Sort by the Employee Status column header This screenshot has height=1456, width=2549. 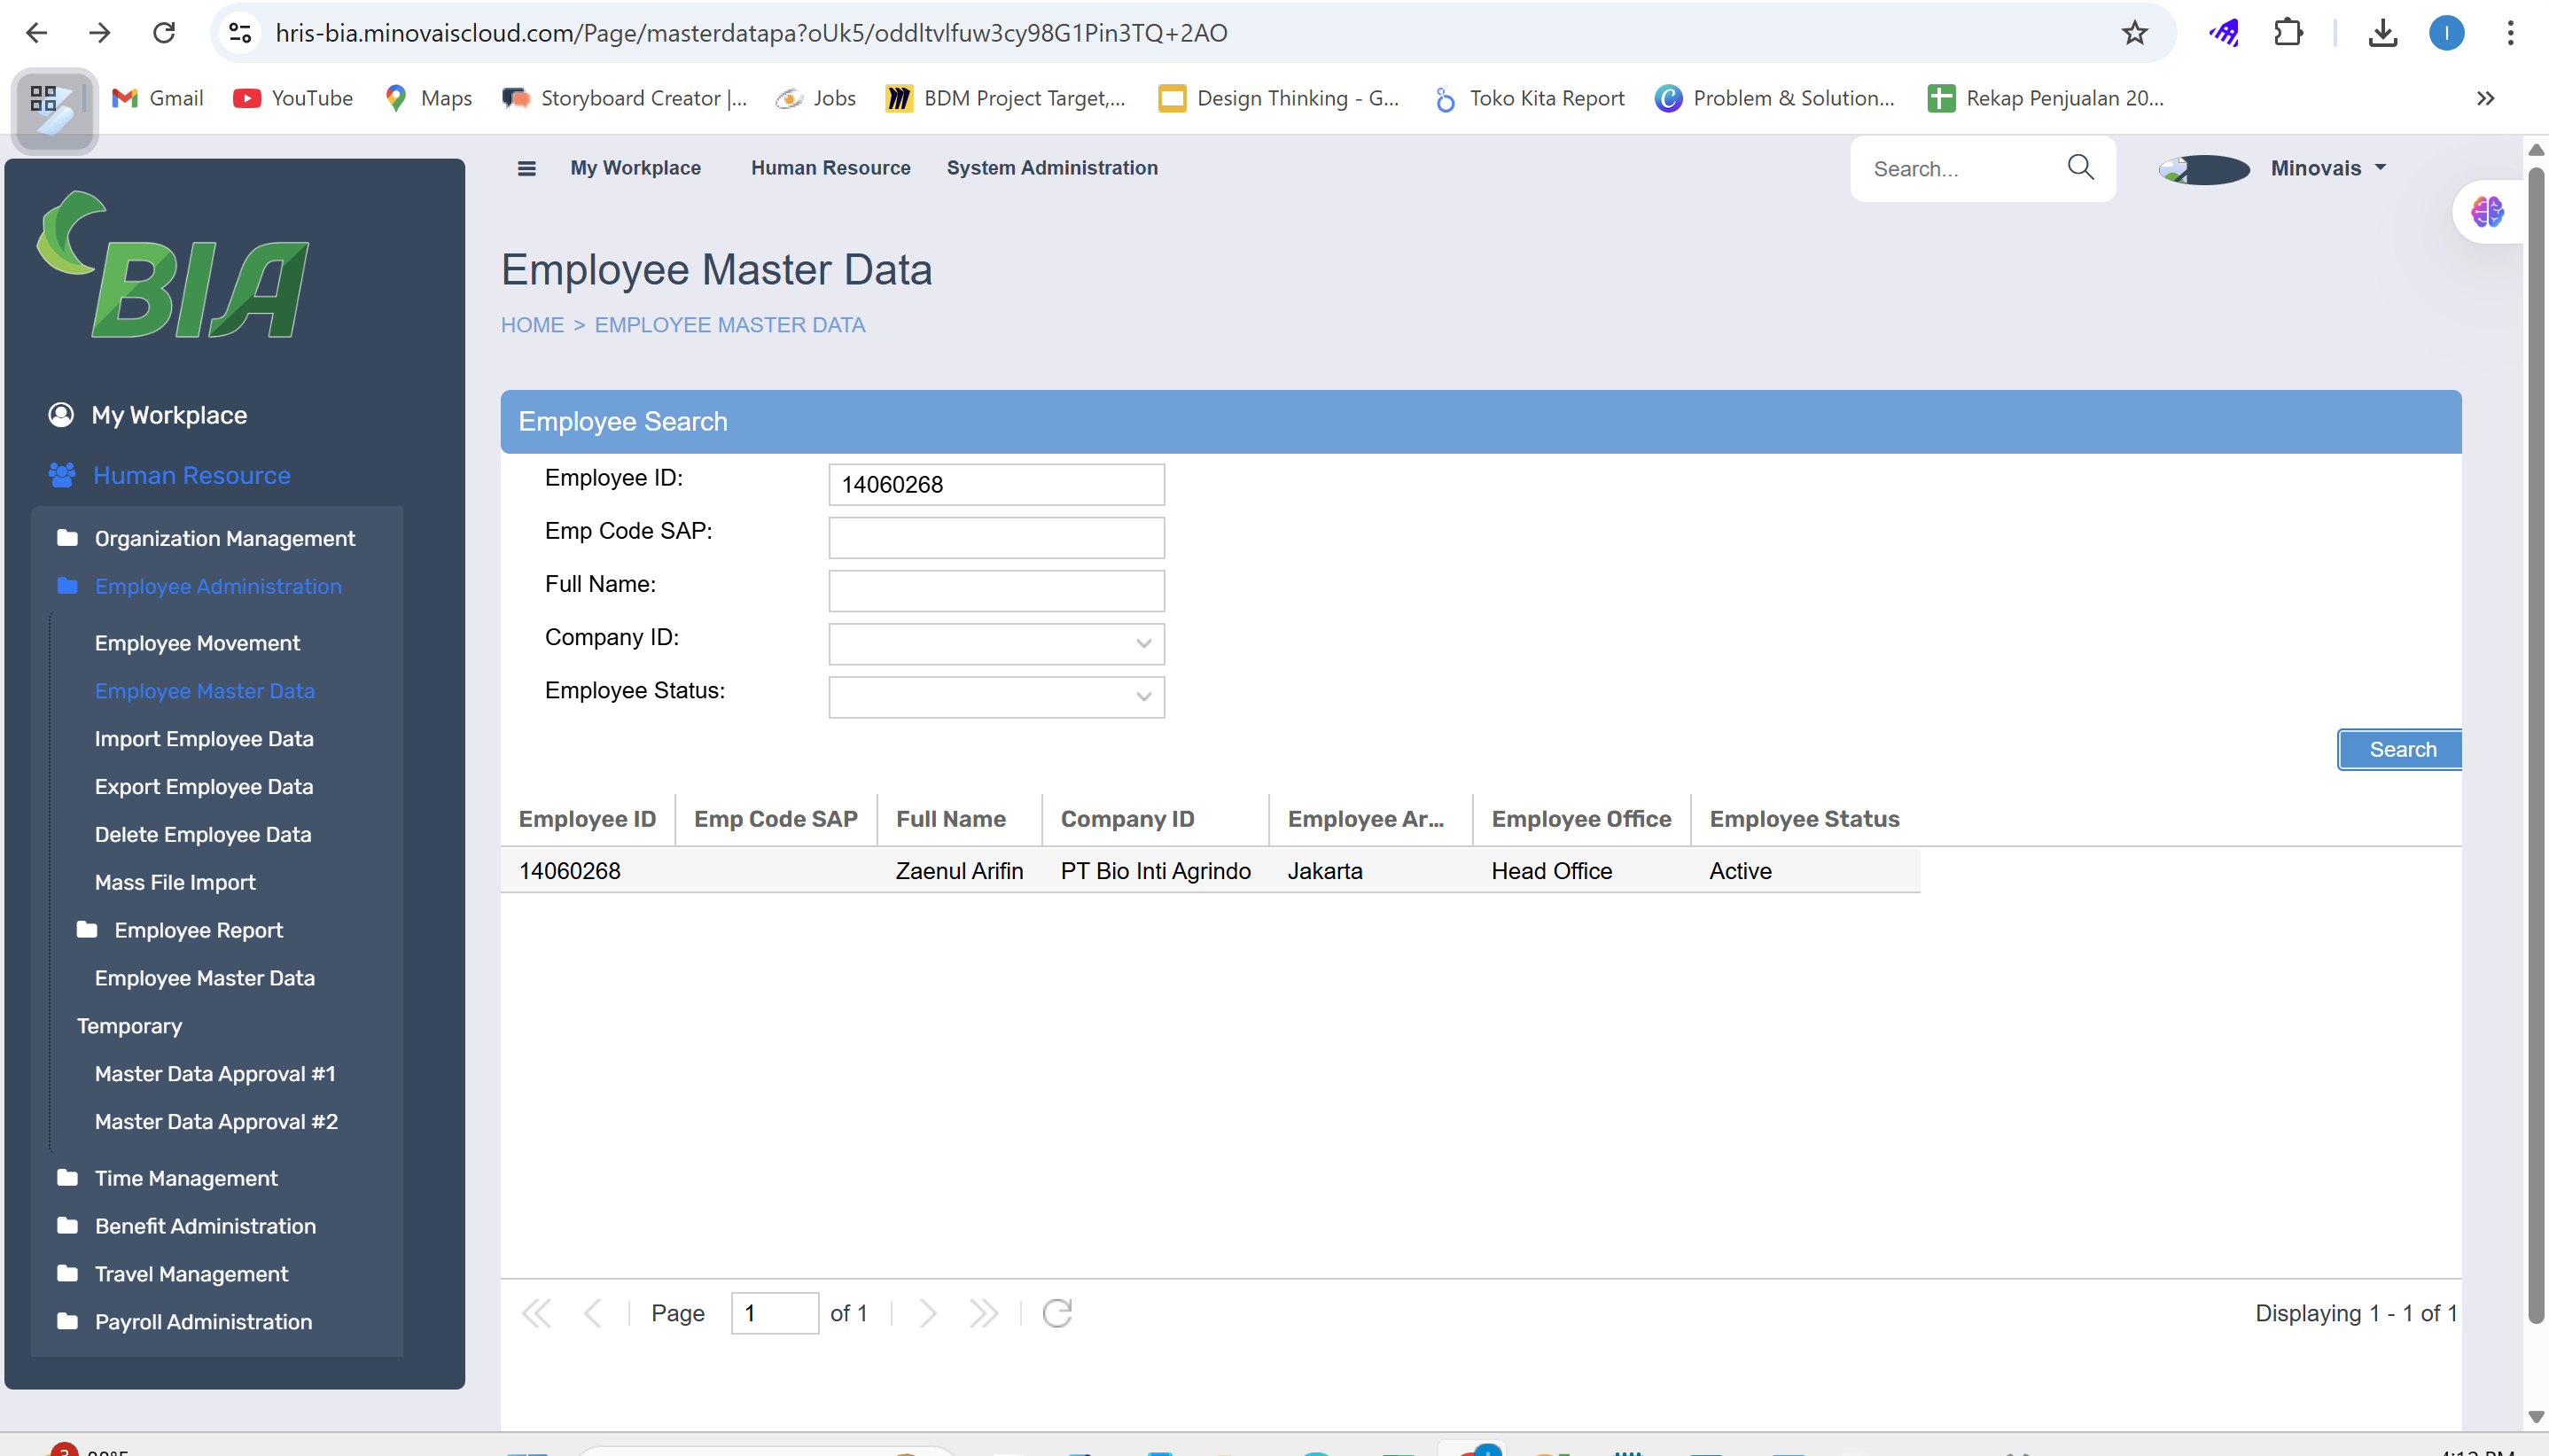[x=1804, y=819]
